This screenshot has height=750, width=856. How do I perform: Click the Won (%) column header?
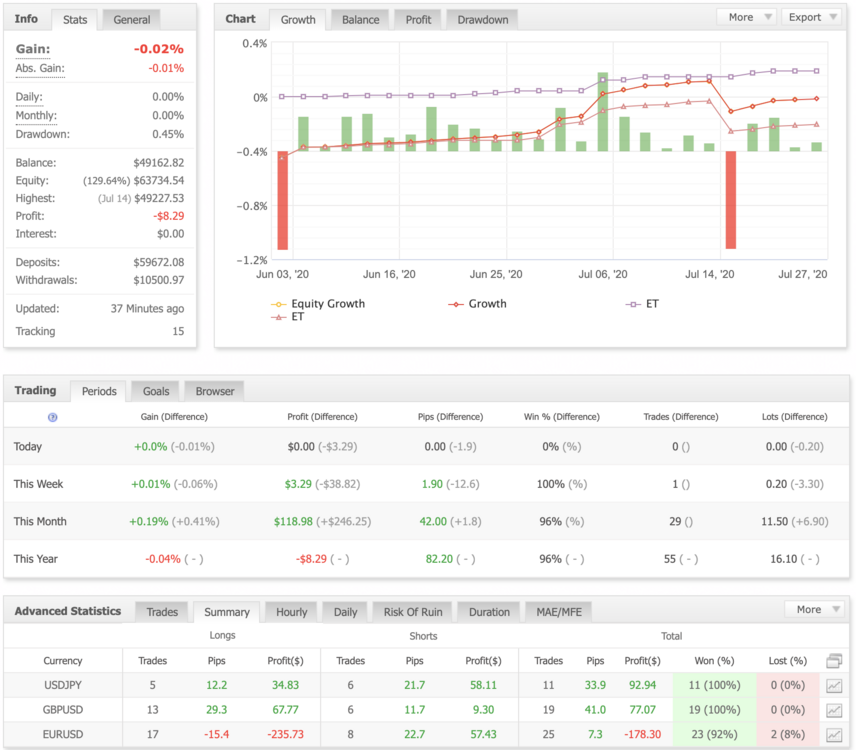point(714,661)
